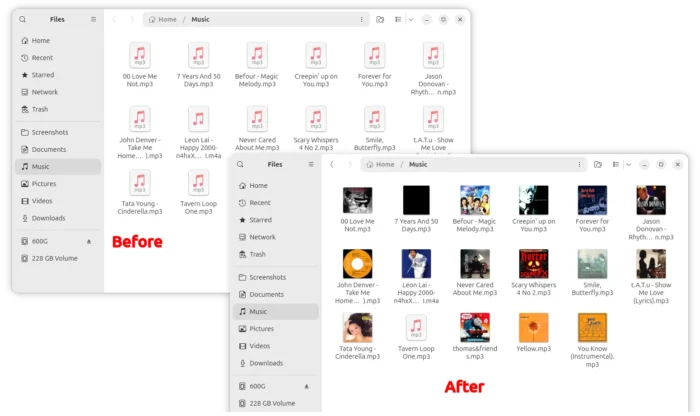Select Leon Lai m4a file in After window
This screenshot has width=700, height=416.
416,277
